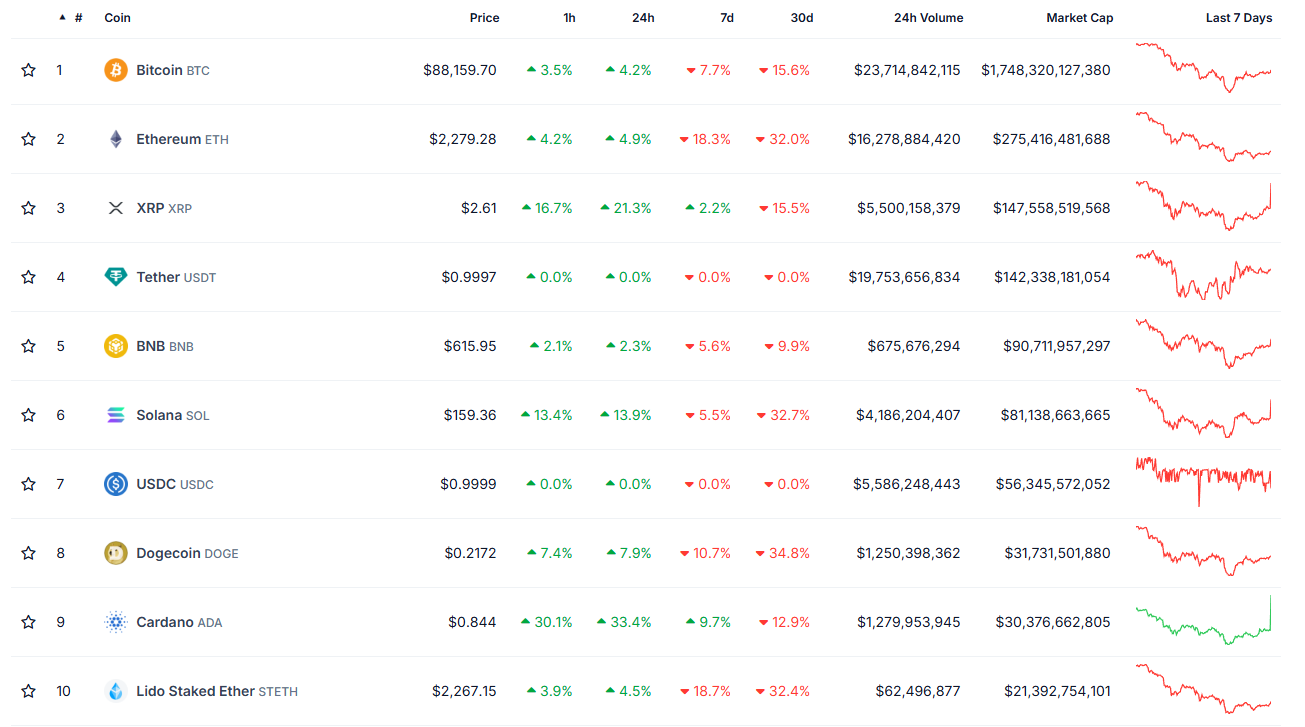Click the Bitcoin orange logo icon
1305x727 pixels.
tap(116, 70)
